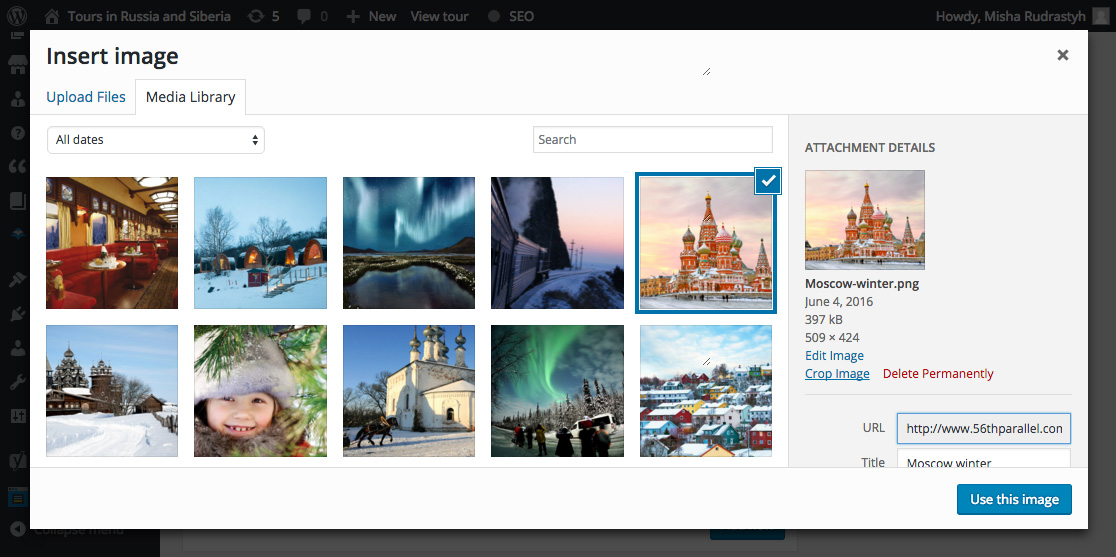Click the plus icon for New
The width and height of the screenshot is (1116, 557).
[x=352, y=16]
